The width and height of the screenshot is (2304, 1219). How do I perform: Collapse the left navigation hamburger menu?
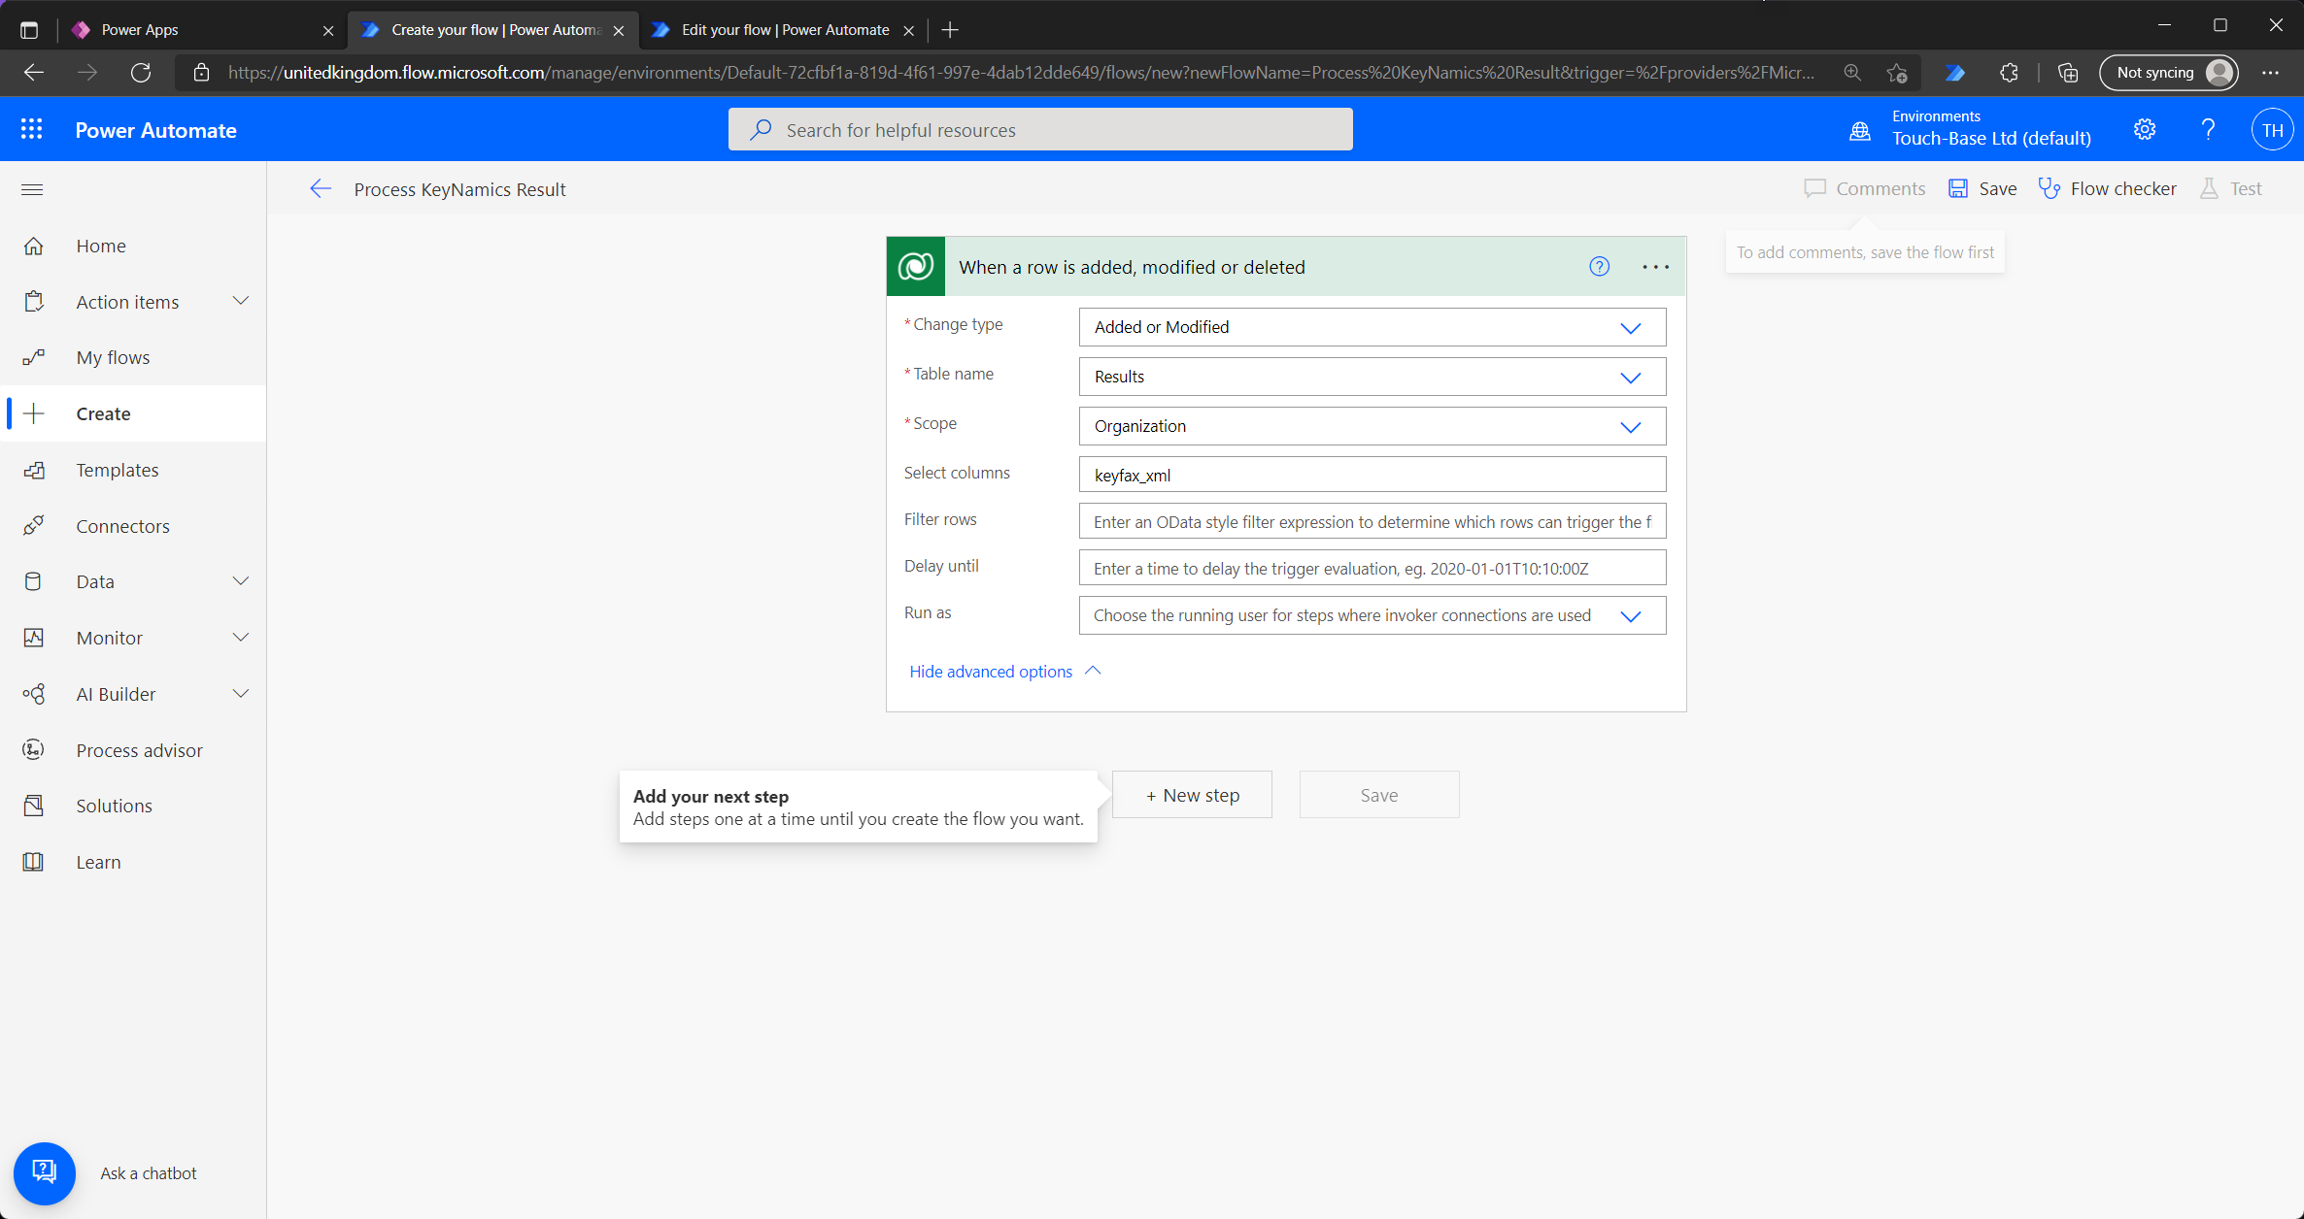32,189
